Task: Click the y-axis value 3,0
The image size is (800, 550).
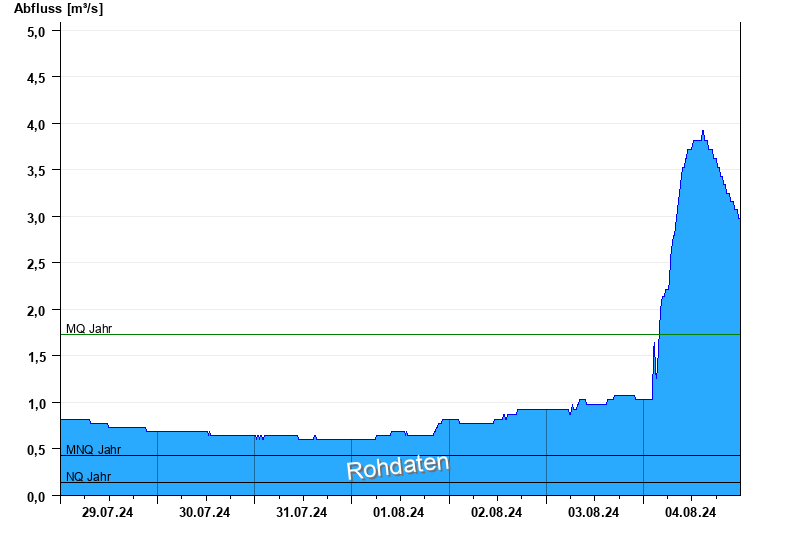Action: (x=36, y=218)
